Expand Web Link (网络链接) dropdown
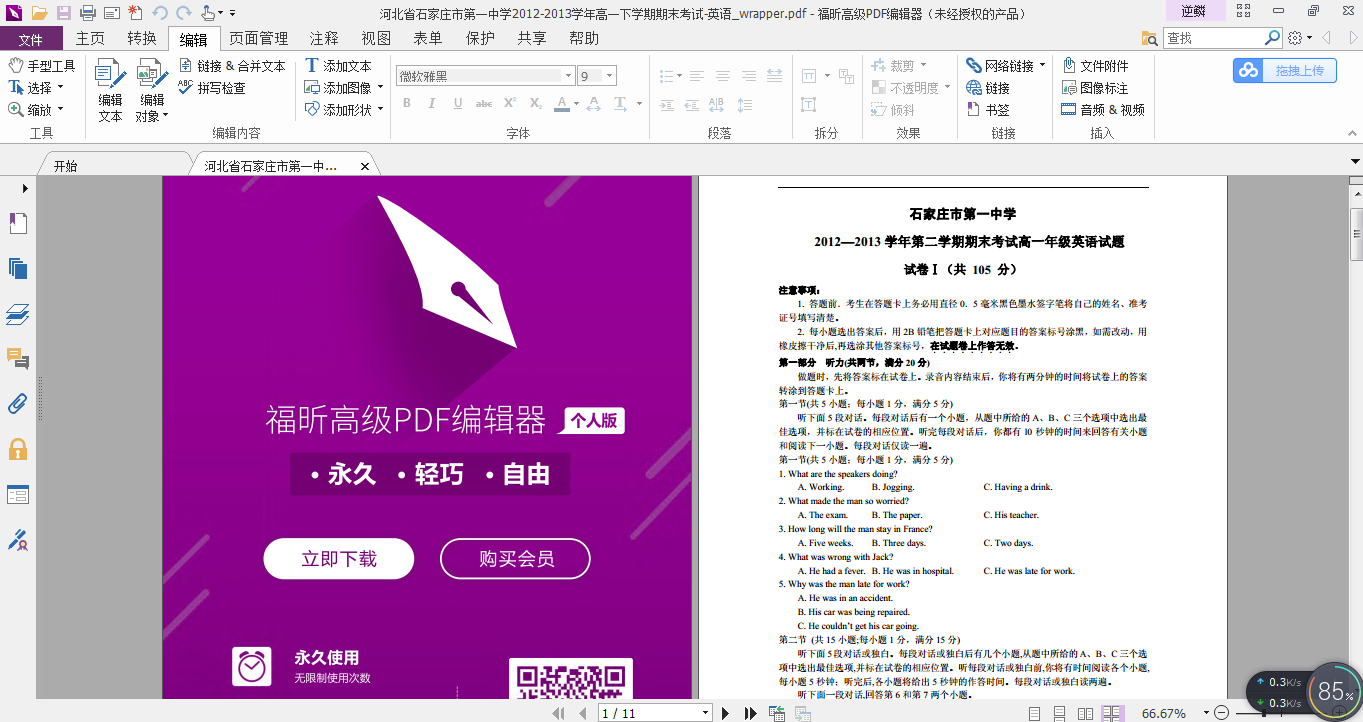 (x=1042, y=66)
